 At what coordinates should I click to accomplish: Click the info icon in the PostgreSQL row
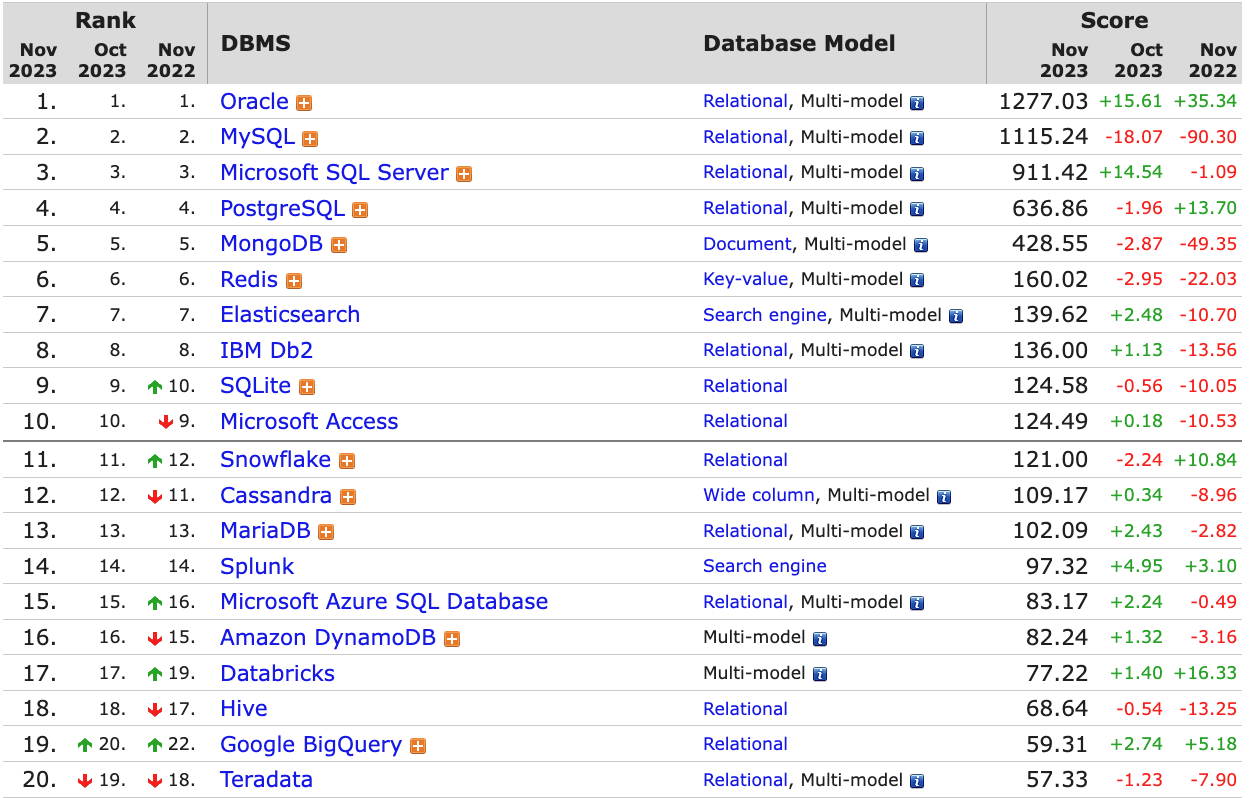(x=917, y=209)
